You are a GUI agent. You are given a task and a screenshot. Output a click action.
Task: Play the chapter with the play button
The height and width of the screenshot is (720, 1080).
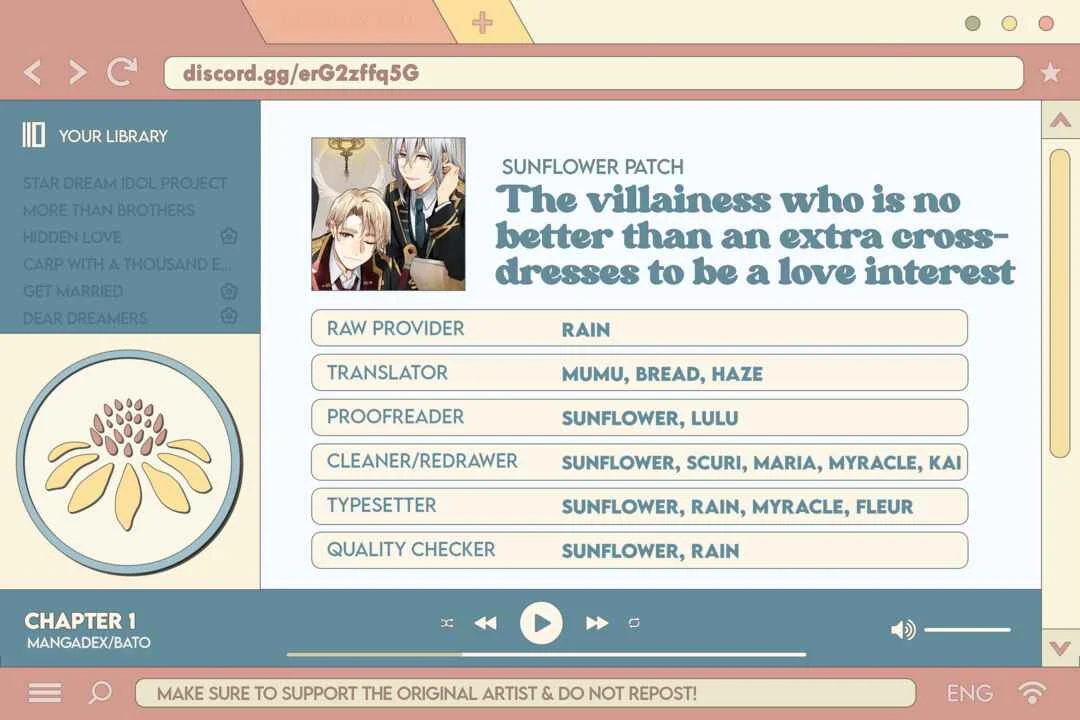click(541, 623)
